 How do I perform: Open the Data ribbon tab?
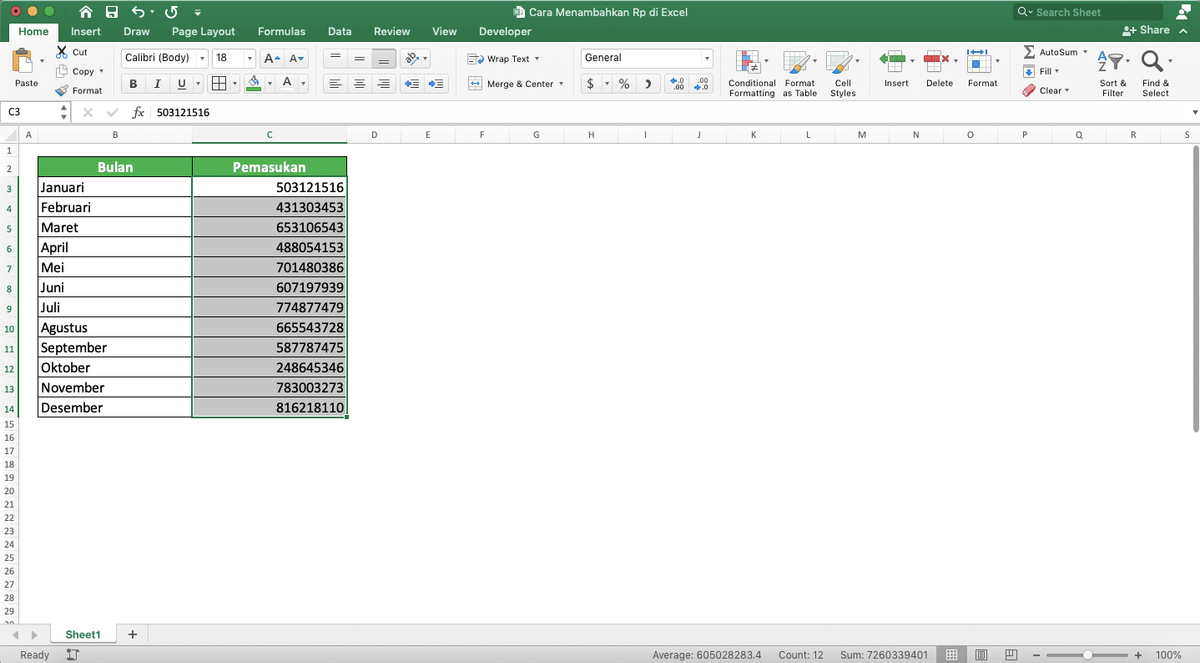[x=340, y=31]
